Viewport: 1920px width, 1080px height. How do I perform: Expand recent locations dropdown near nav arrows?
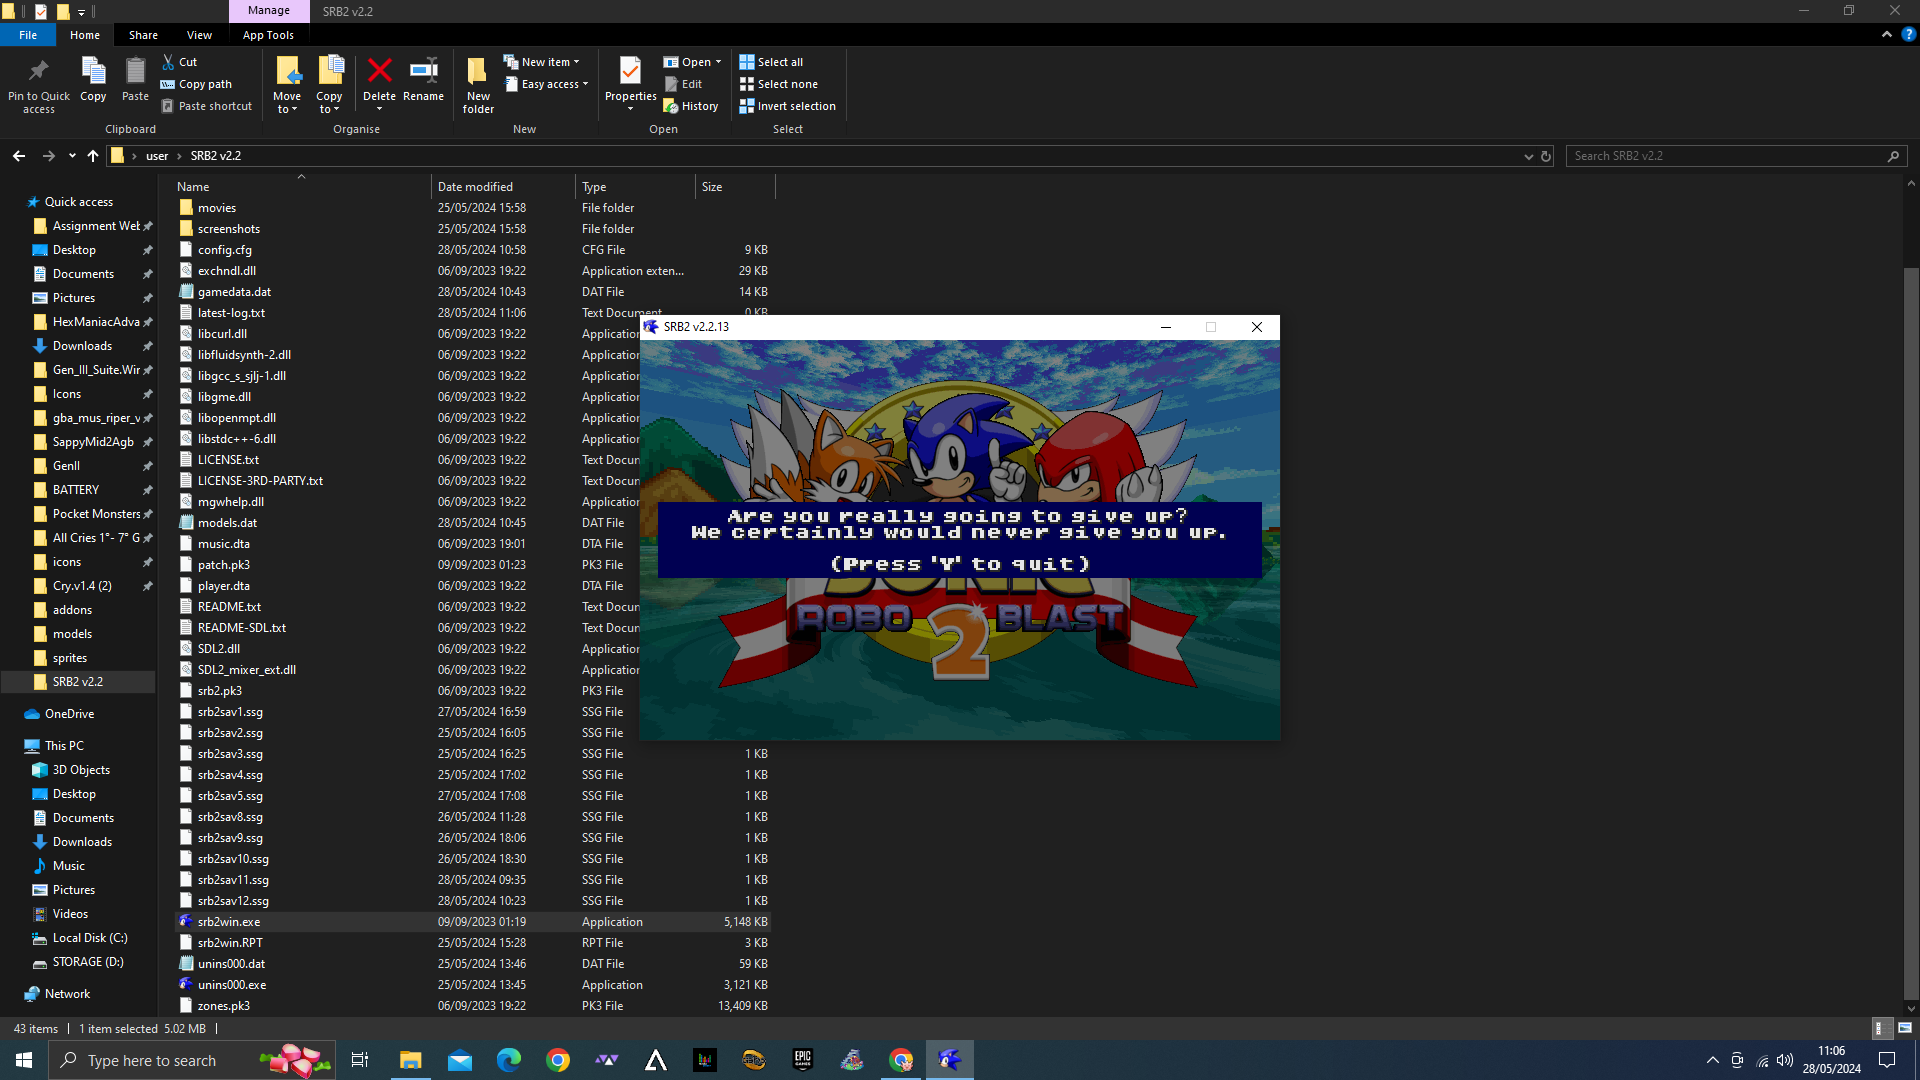pos(72,156)
